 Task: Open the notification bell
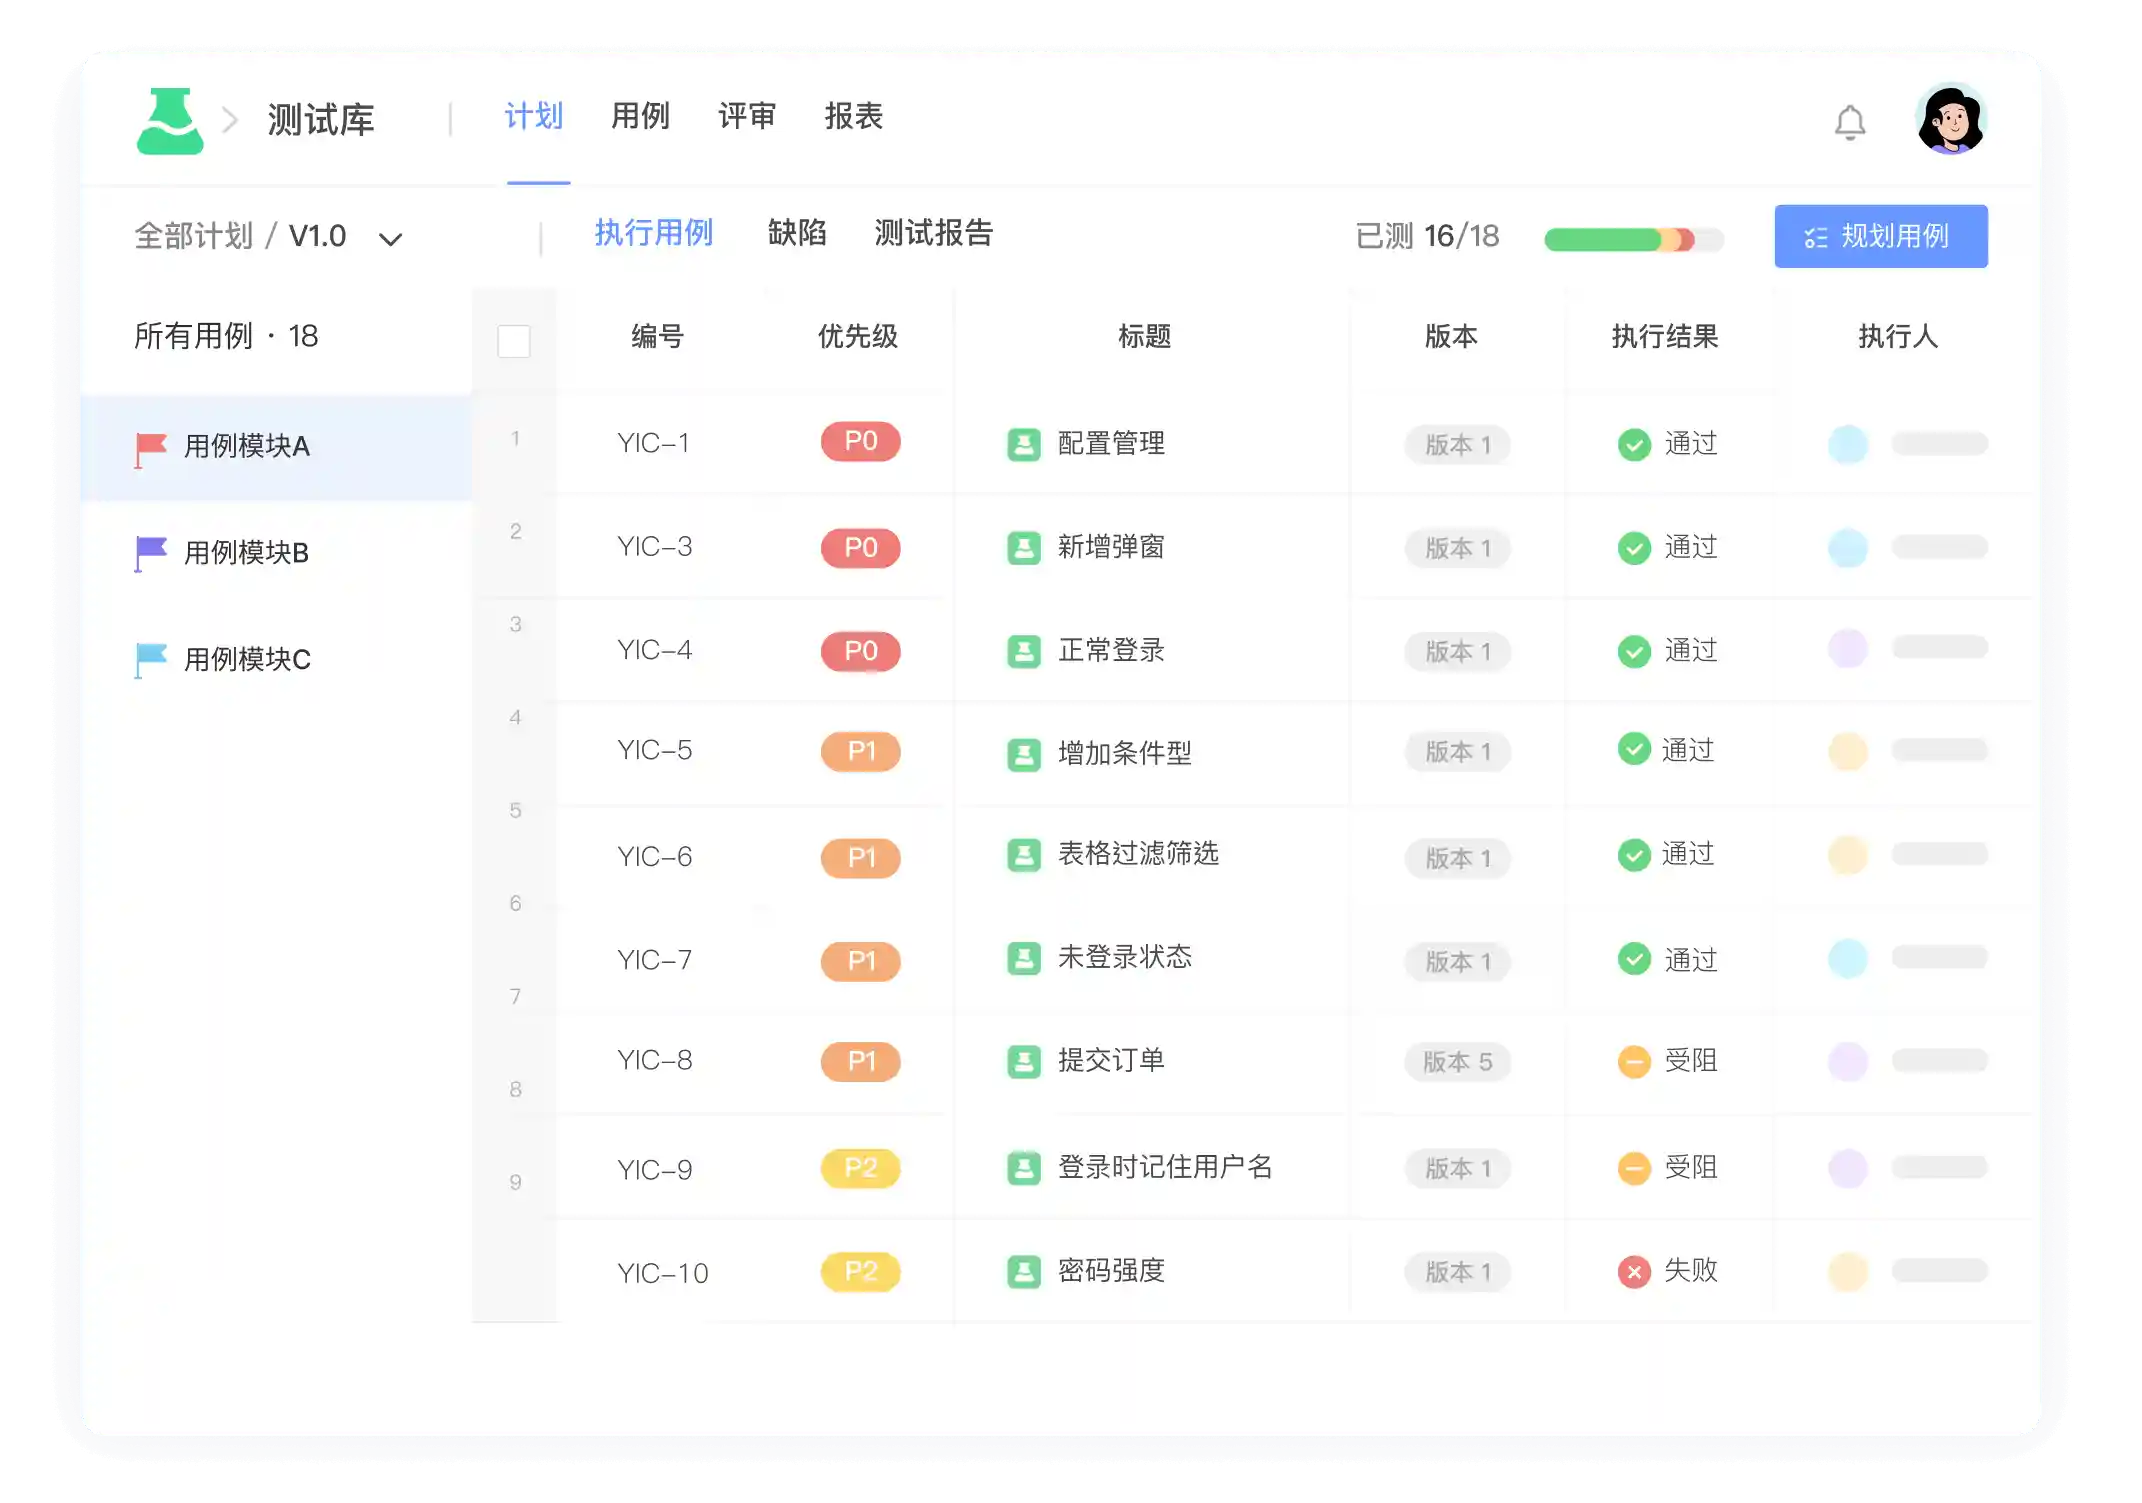click(x=1848, y=120)
